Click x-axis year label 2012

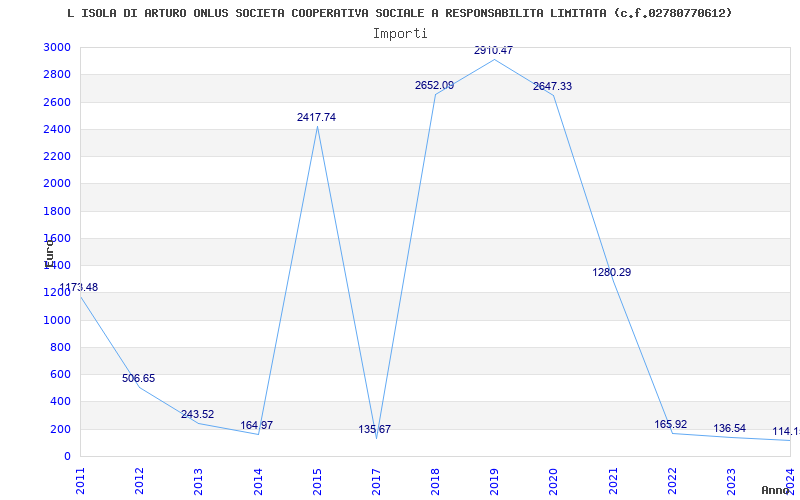pyautogui.click(x=139, y=481)
